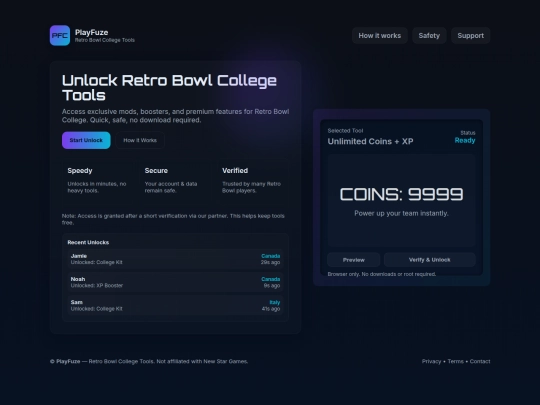Click the Verify & Unlock button
The height and width of the screenshot is (405, 540).
429,260
